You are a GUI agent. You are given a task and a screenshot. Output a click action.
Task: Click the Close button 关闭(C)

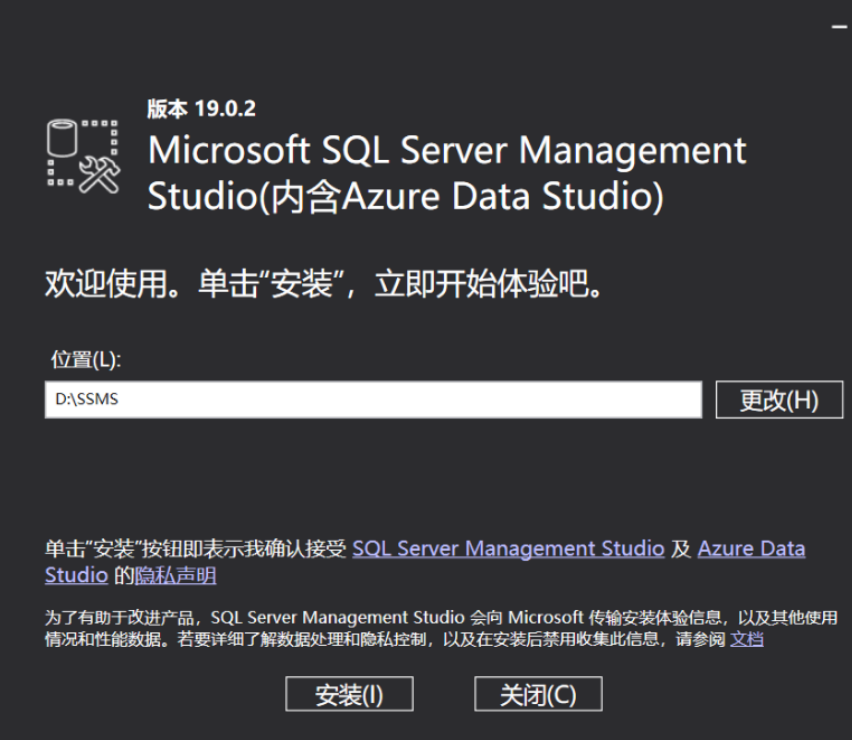point(538,694)
